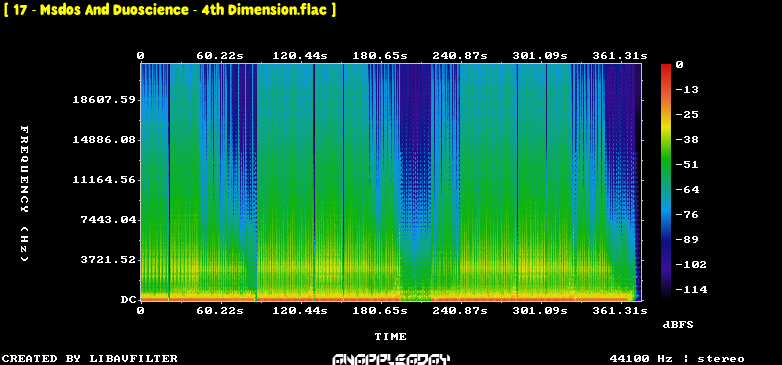The width and height of the screenshot is (782, 365).
Task: Click the 44100 Hz stereo info text
Action: [677, 358]
